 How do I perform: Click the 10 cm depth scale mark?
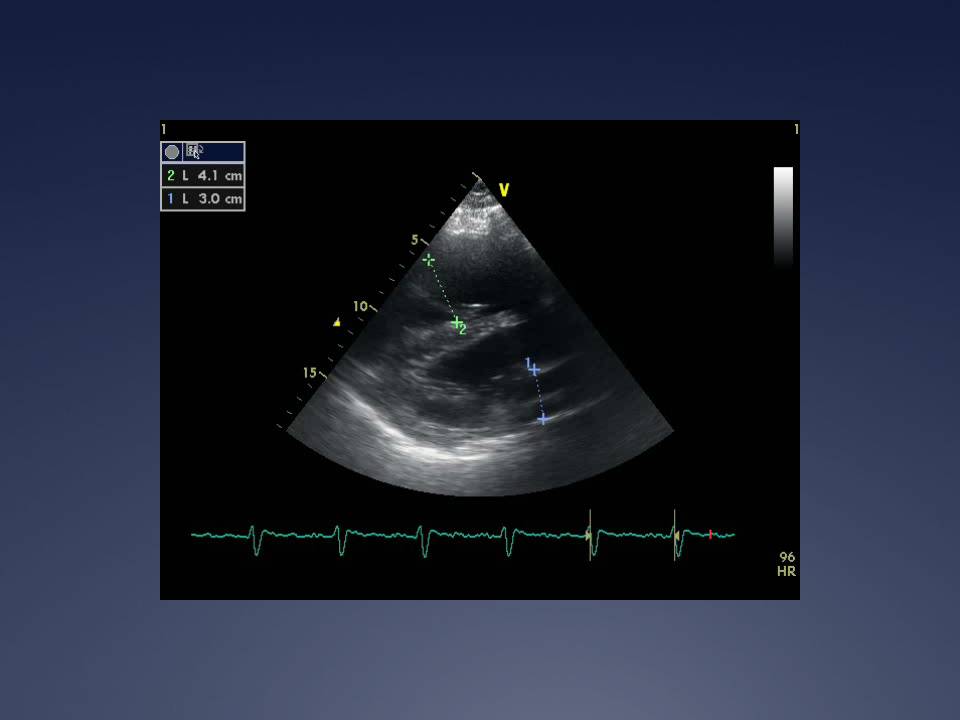tap(362, 306)
